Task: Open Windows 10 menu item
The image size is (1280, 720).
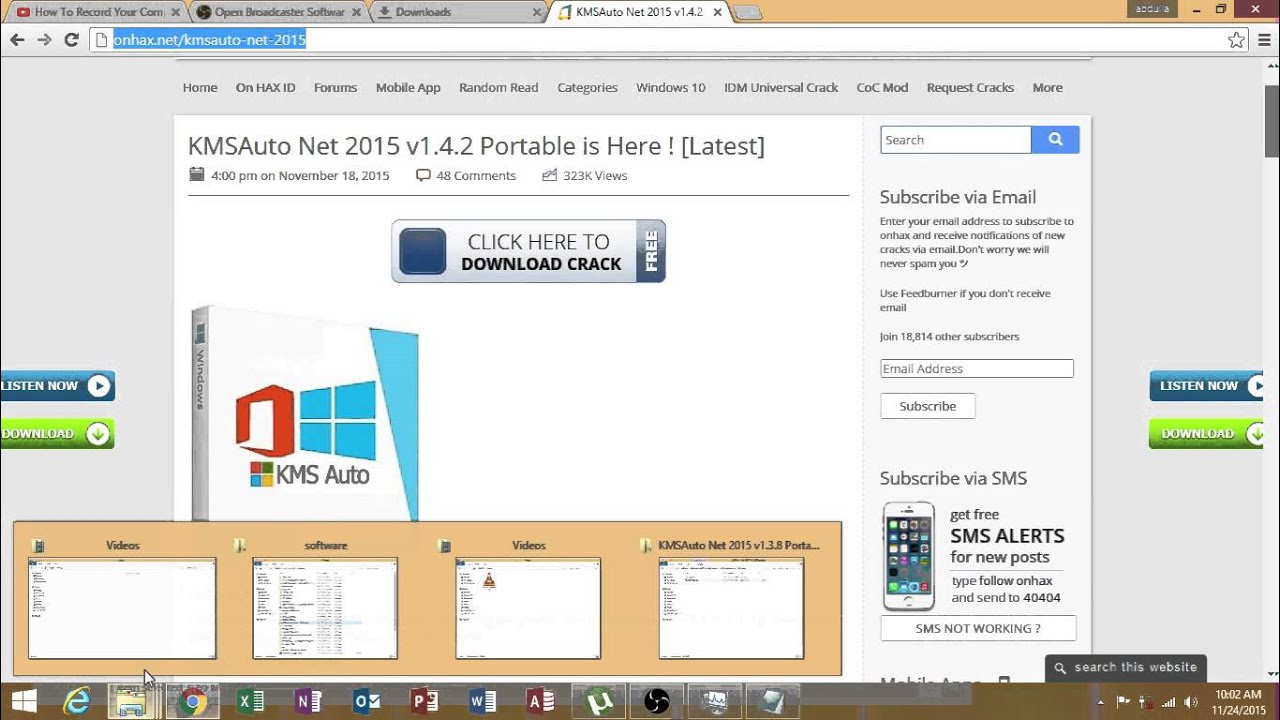Action: [x=671, y=87]
